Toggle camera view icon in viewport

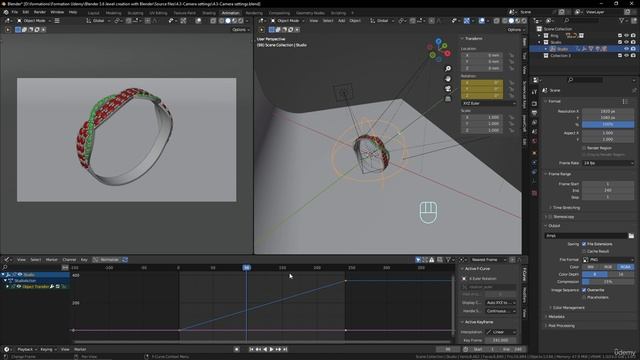coord(448,89)
